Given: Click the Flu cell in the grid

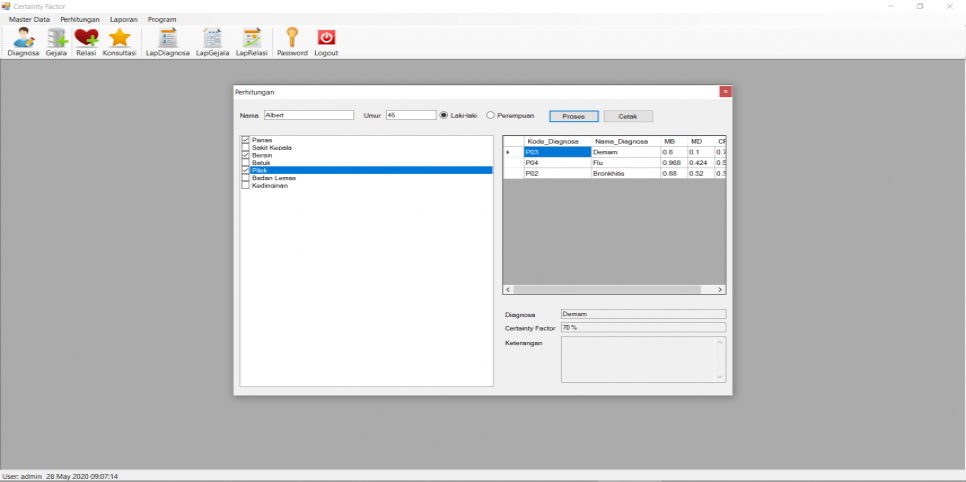Looking at the screenshot, I should coord(625,163).
